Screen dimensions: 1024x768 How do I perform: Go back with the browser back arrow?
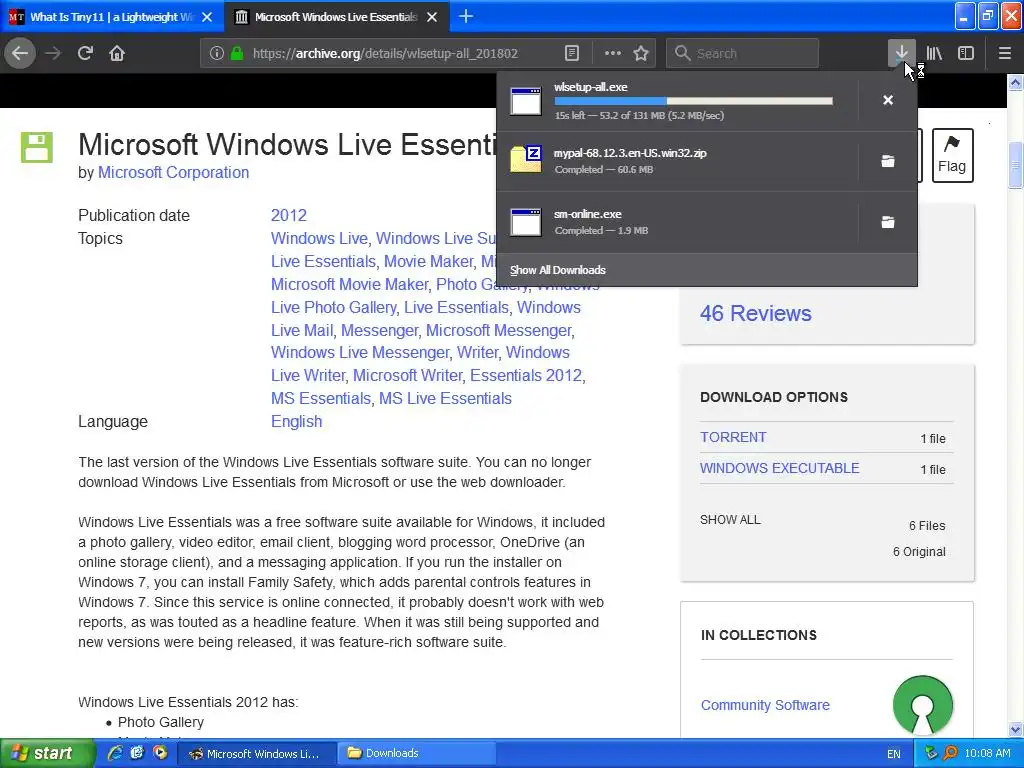[20, 54]
